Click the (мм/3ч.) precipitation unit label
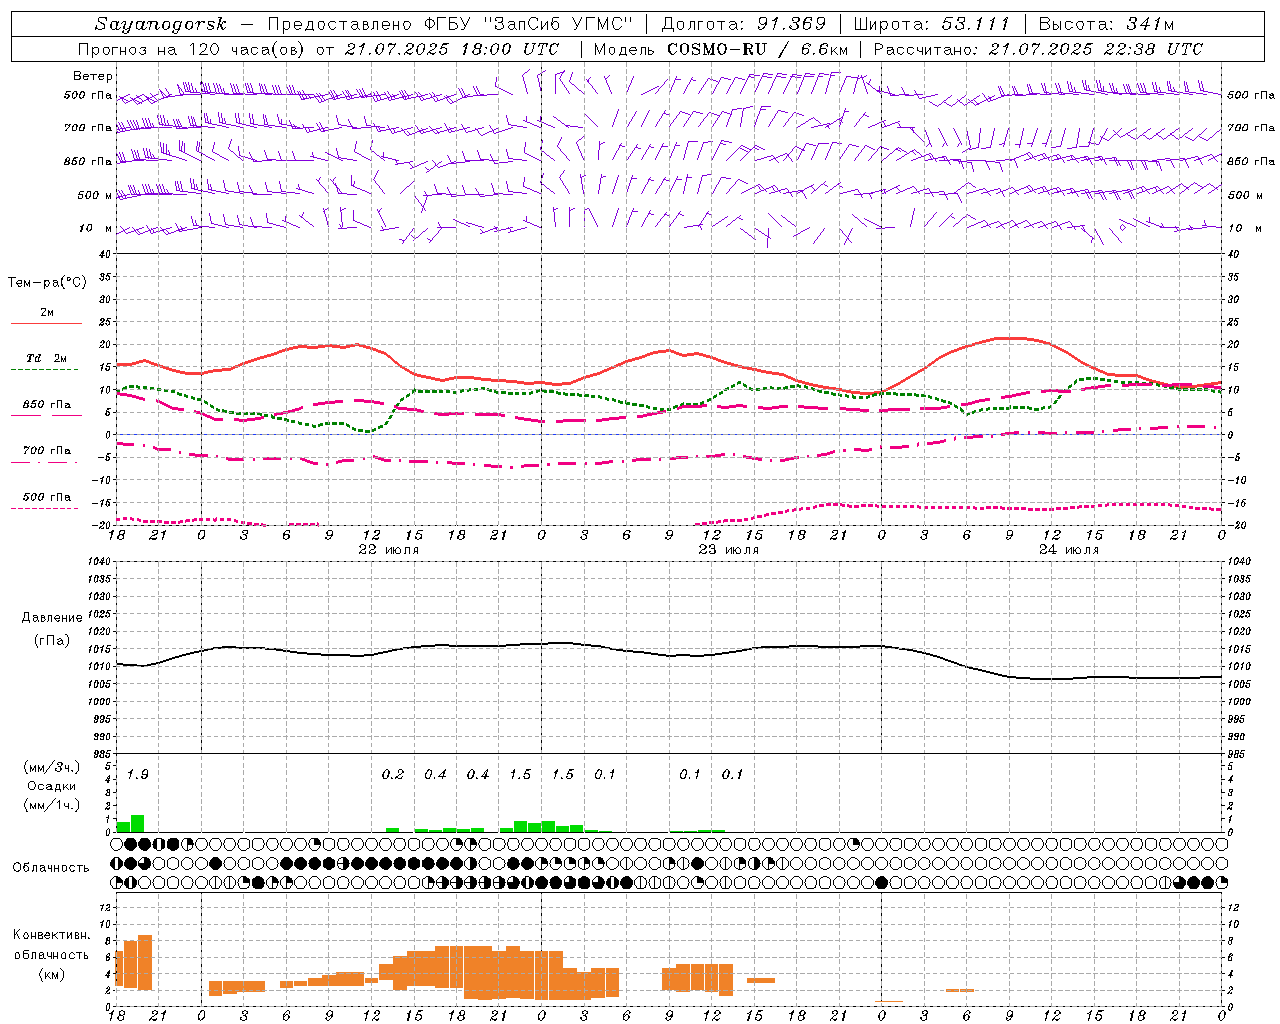1280x1024 pixels. click(x=52, y=767)
